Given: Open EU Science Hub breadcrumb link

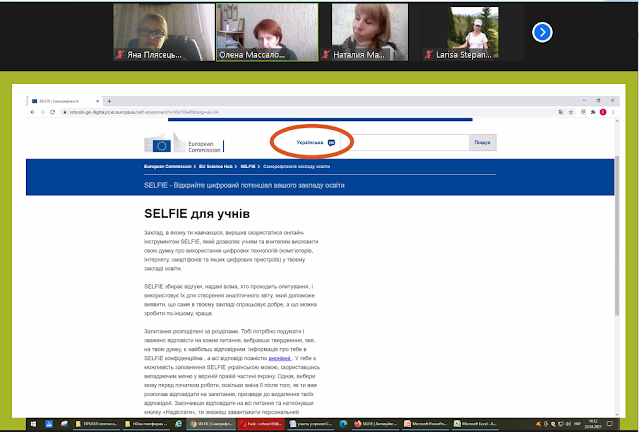Looking at the screenshot, I should point(216,166).
